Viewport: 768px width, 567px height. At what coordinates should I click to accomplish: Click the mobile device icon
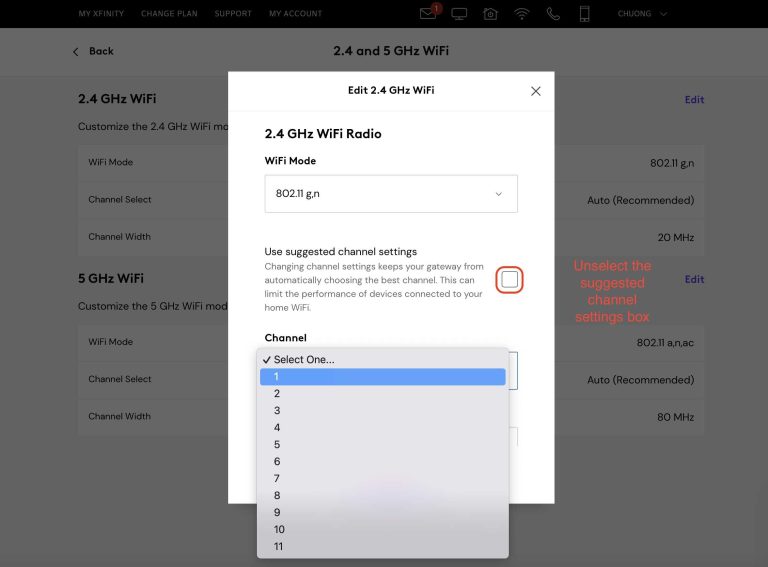tap(584, 14)
